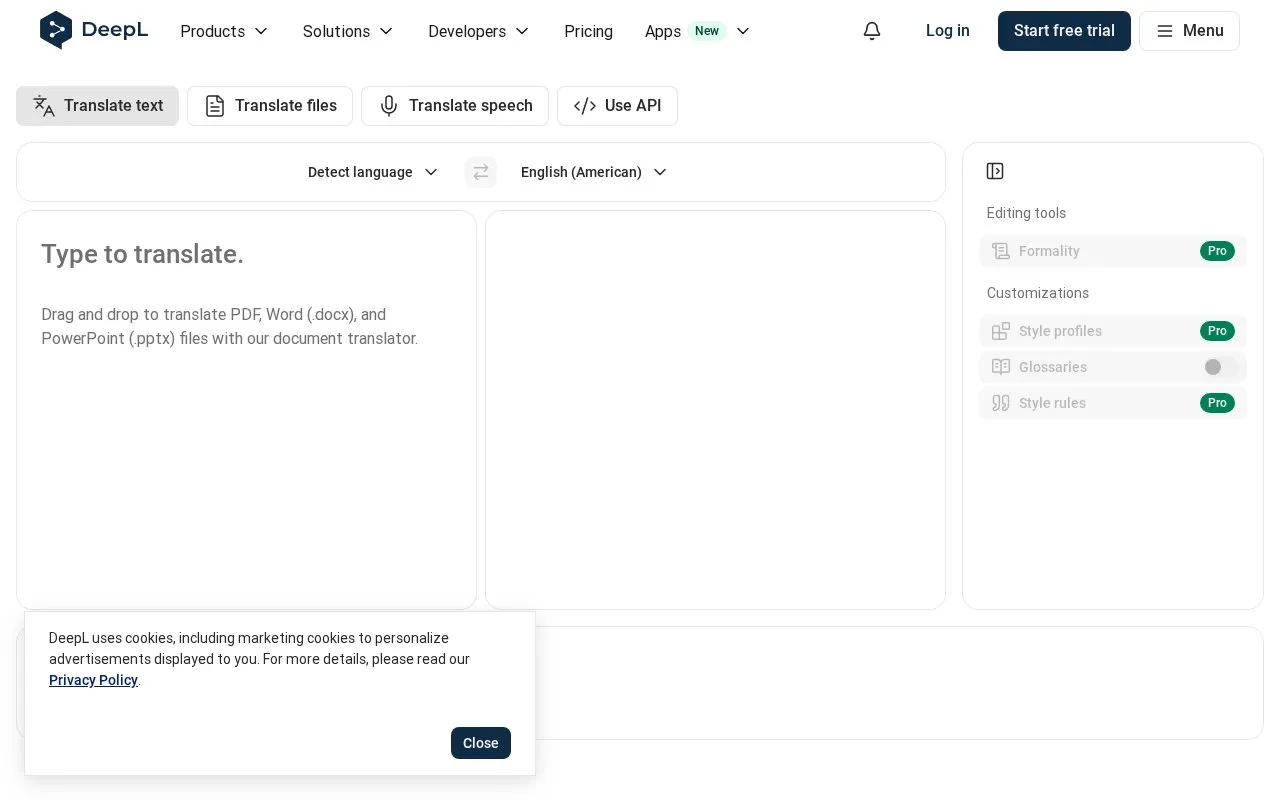Click the New badge next to Apps
The width and height of the screenshot is (1280, 800).
(x=707, y=31)
